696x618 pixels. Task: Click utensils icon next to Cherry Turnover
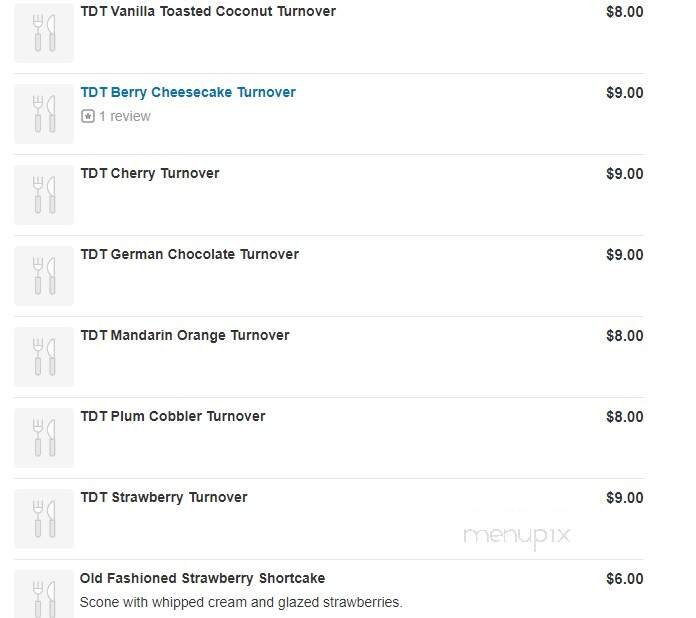coord(44,194)
